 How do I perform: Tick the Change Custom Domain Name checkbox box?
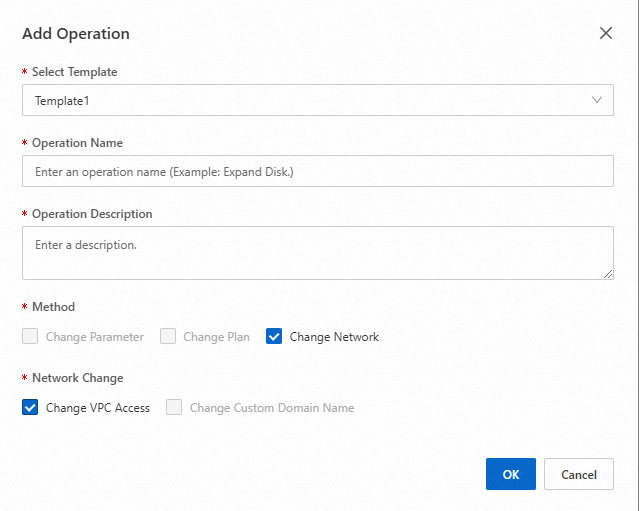(174, 408)
